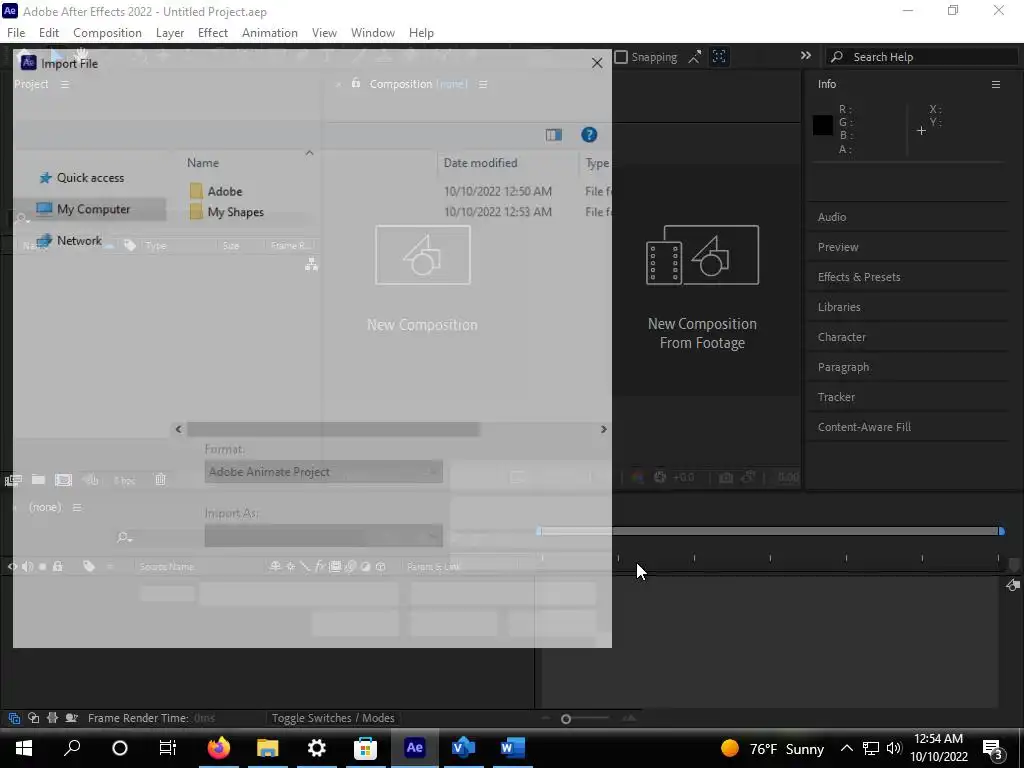Image resolution: width=1024 pixels, height=768 pixels.
Task: Click the timeline search magnifier icon
Action: [x=124, y=537]
